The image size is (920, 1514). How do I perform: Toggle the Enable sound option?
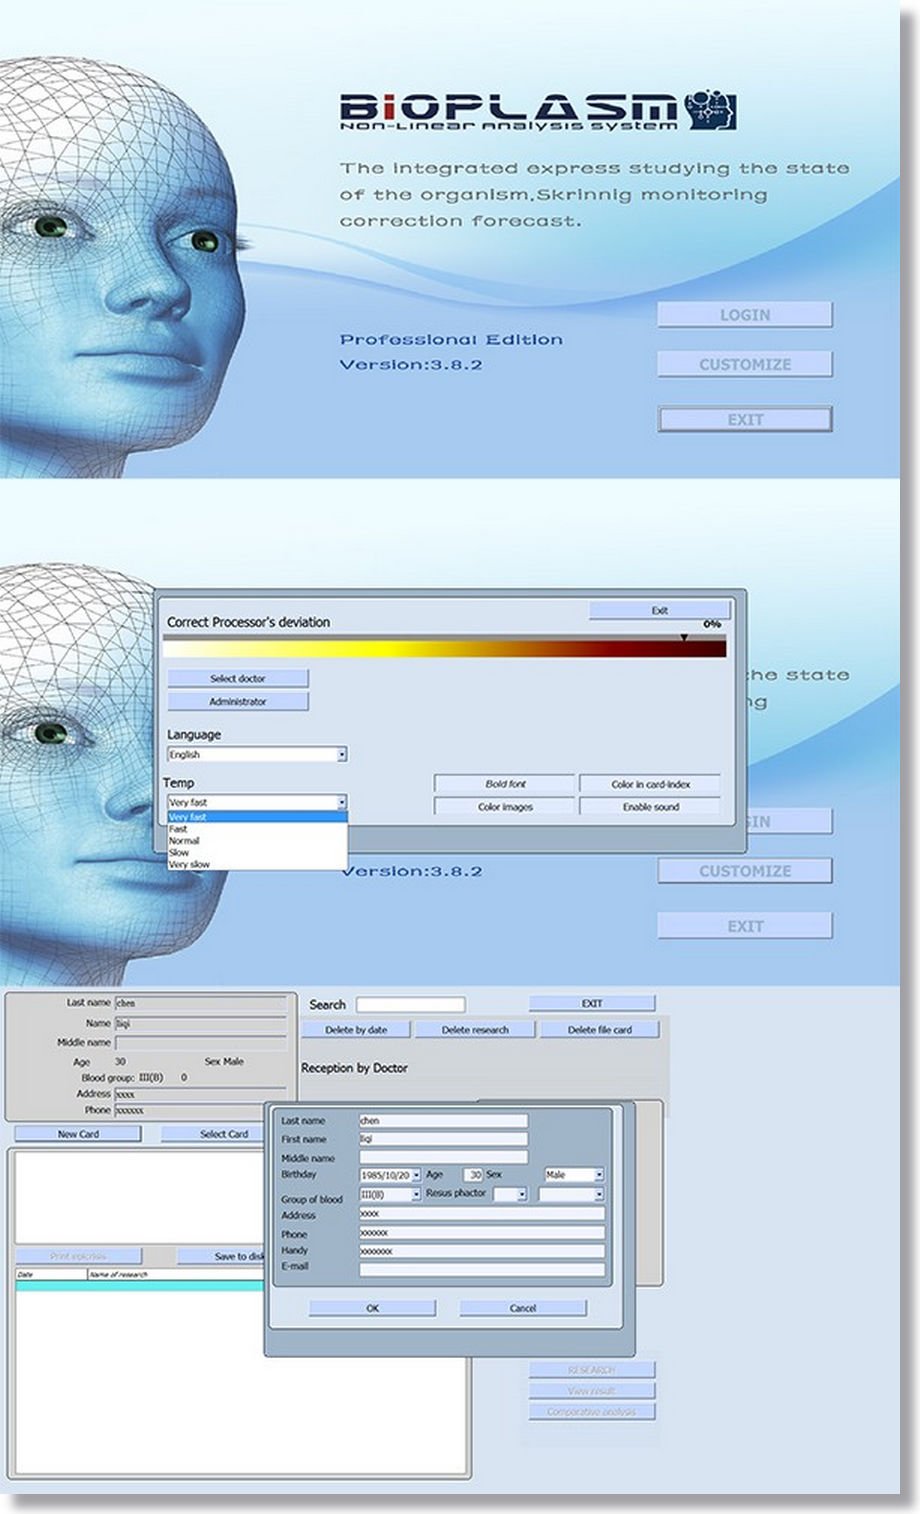(x=650, y=807)
